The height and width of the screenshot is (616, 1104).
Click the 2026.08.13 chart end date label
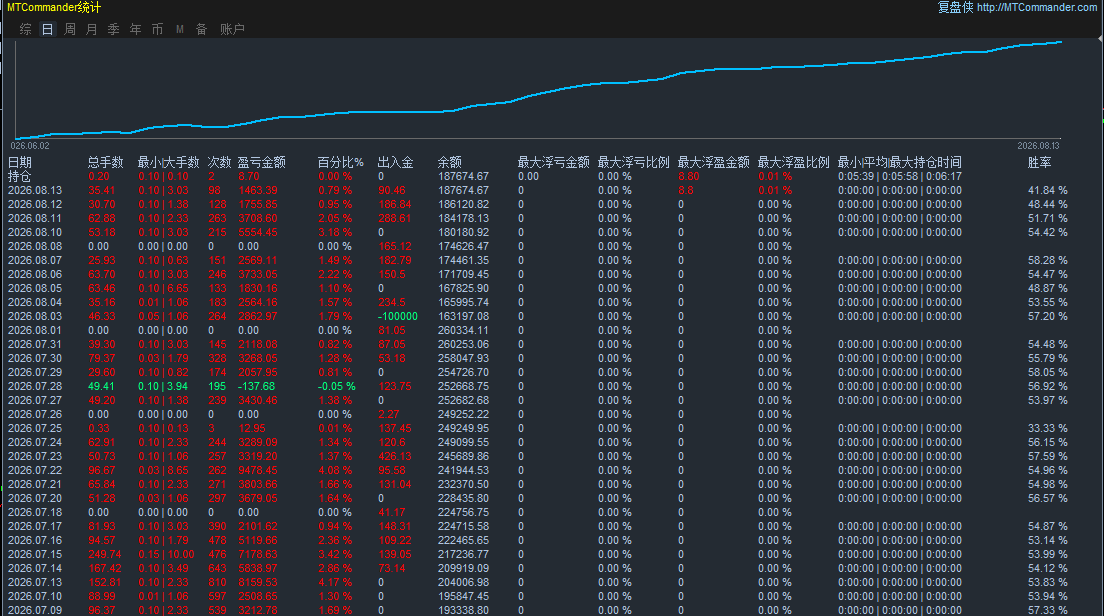[1038, 146]
